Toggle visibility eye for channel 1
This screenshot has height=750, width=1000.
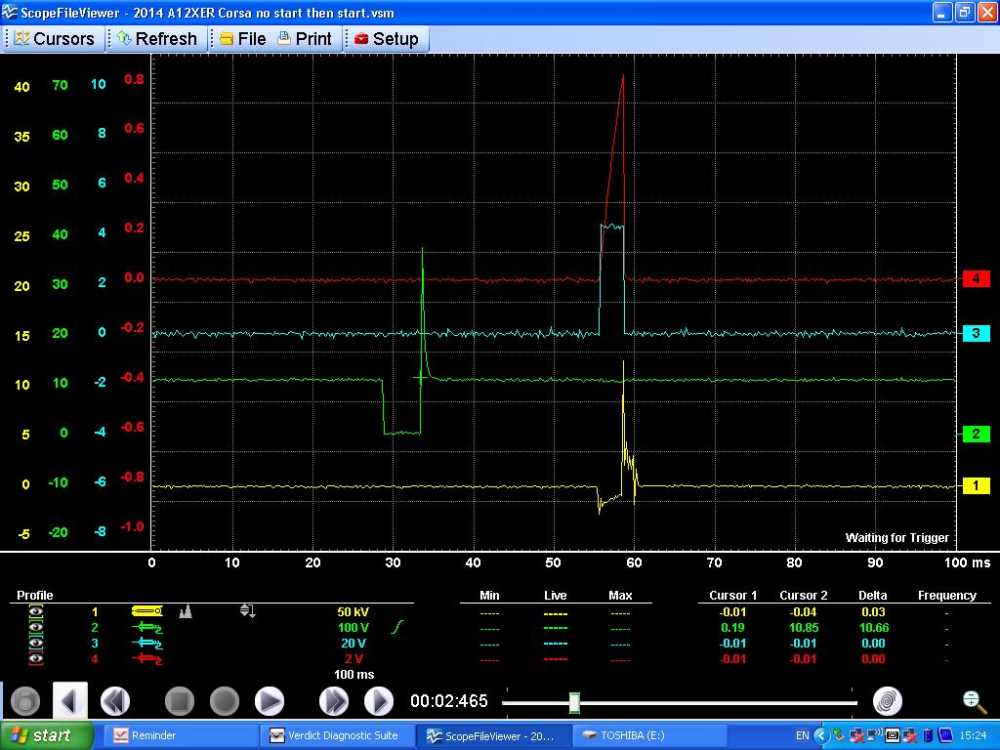[x=37, y=611]
